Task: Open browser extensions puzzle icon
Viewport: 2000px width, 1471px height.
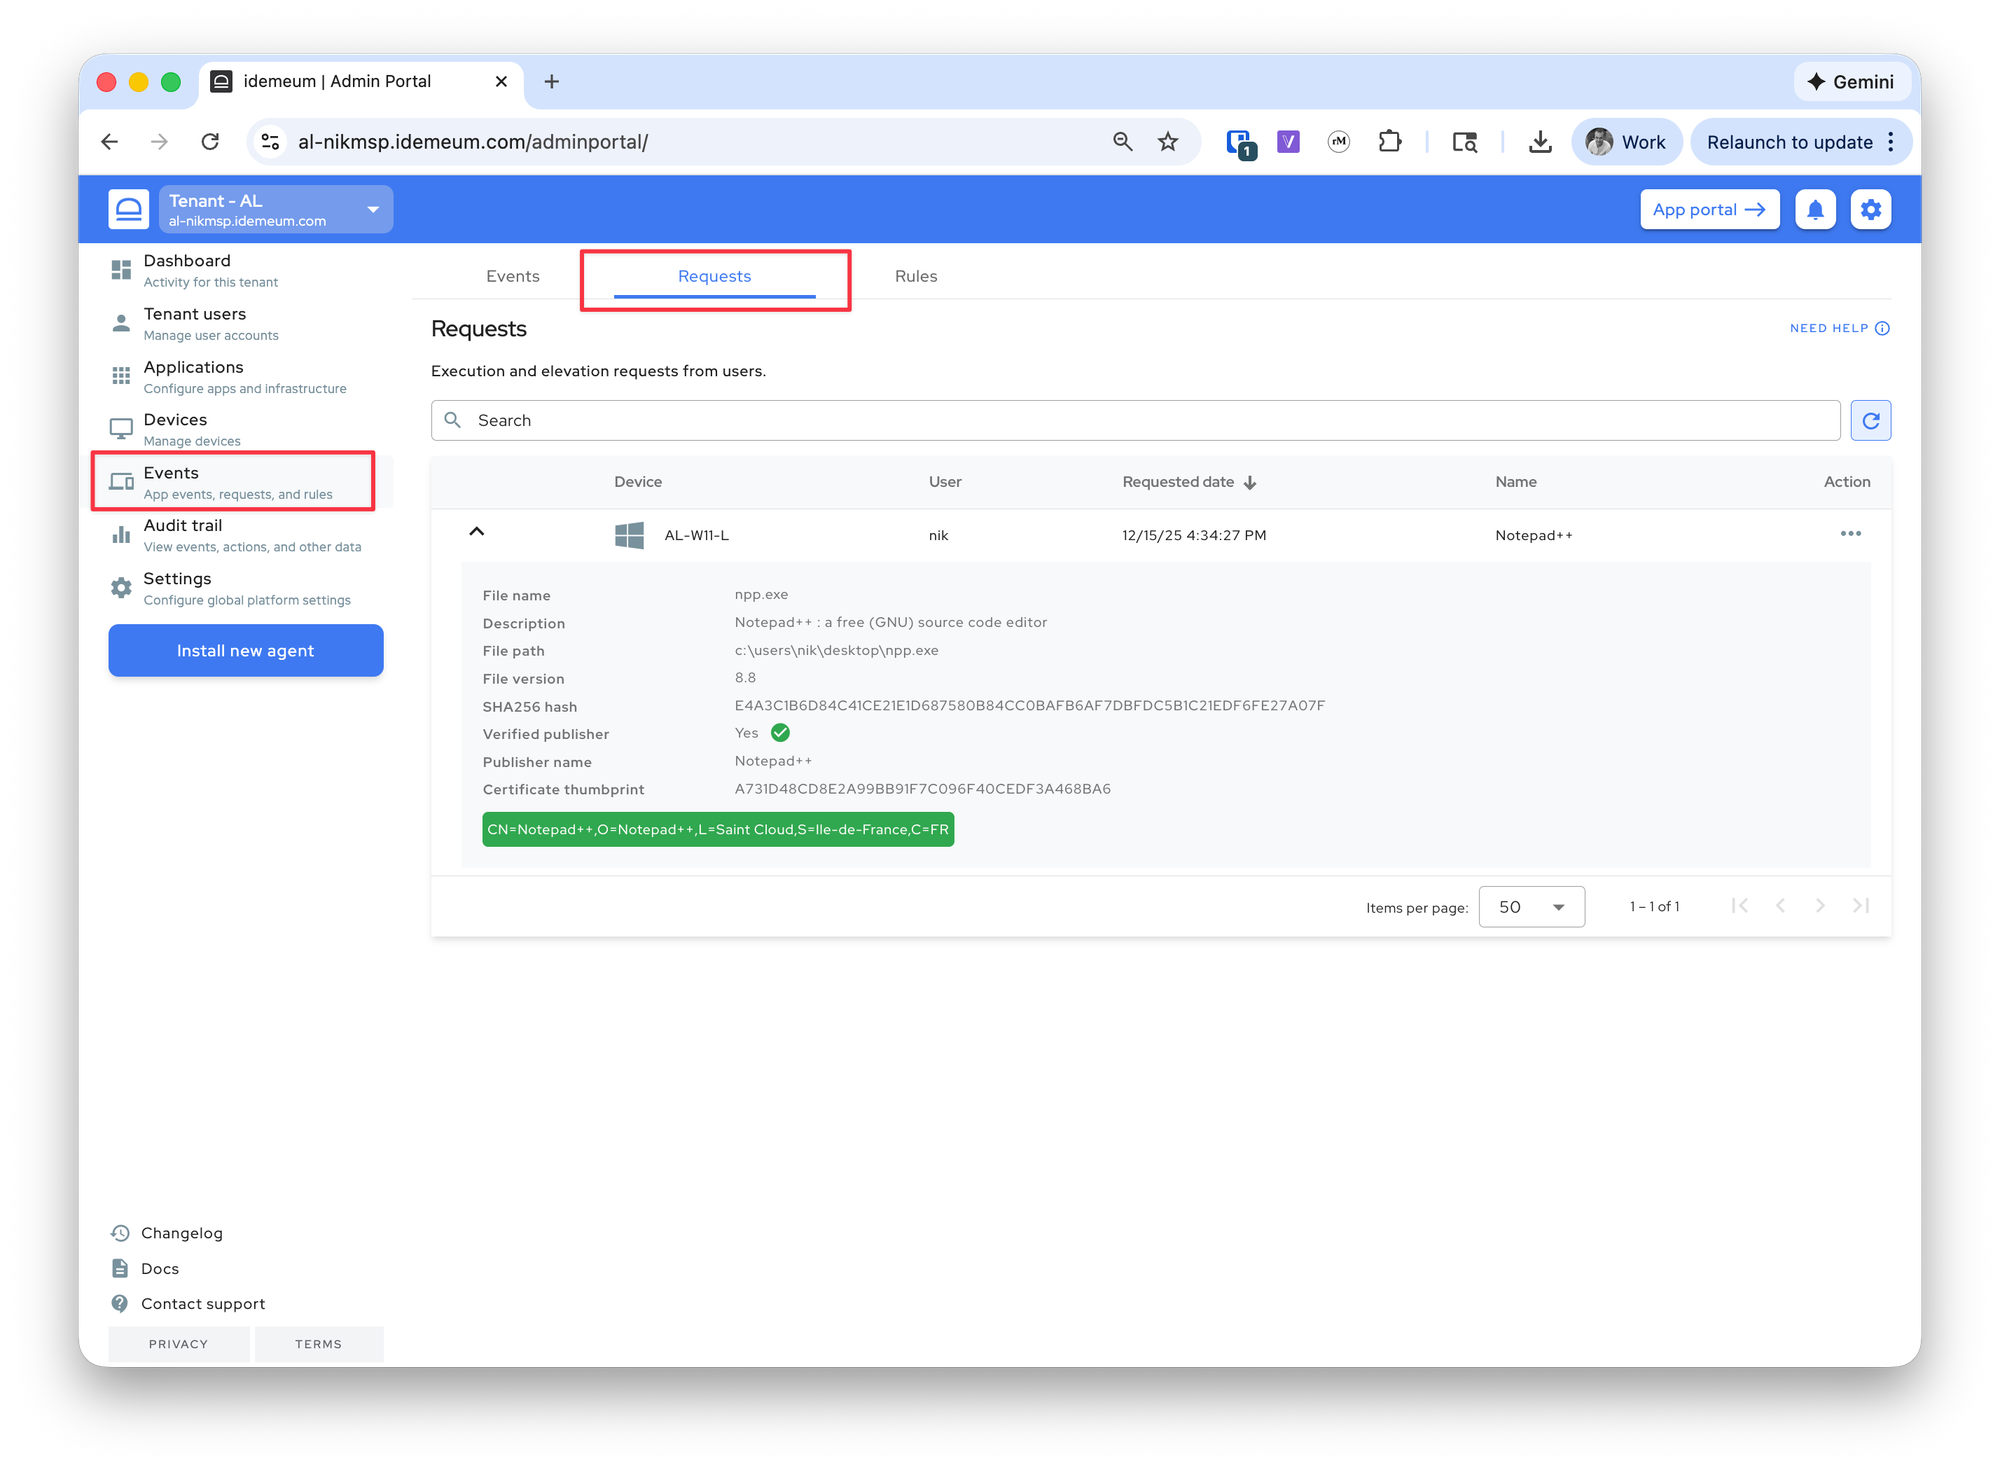Action: (1389, 142)
